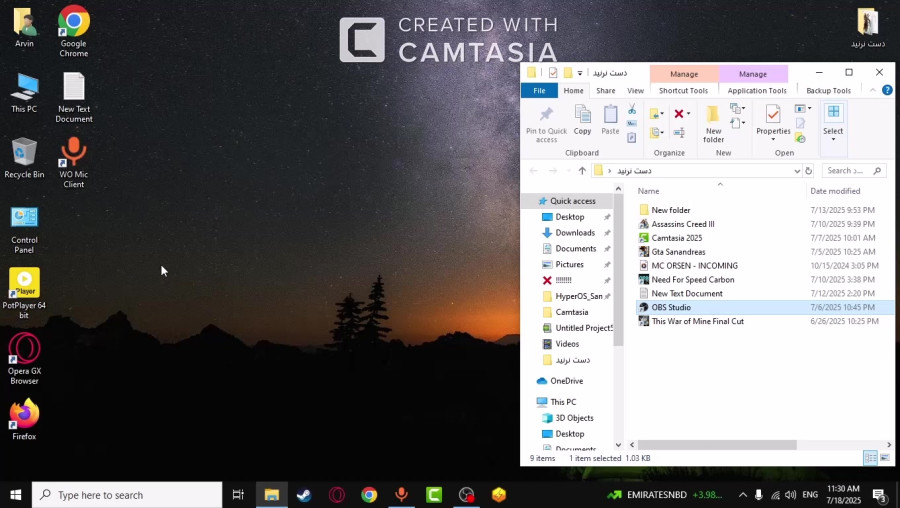Click the taskbar 'Type here to search' box
The height and width of the screenshot is (508, 900).
(127, 495)
